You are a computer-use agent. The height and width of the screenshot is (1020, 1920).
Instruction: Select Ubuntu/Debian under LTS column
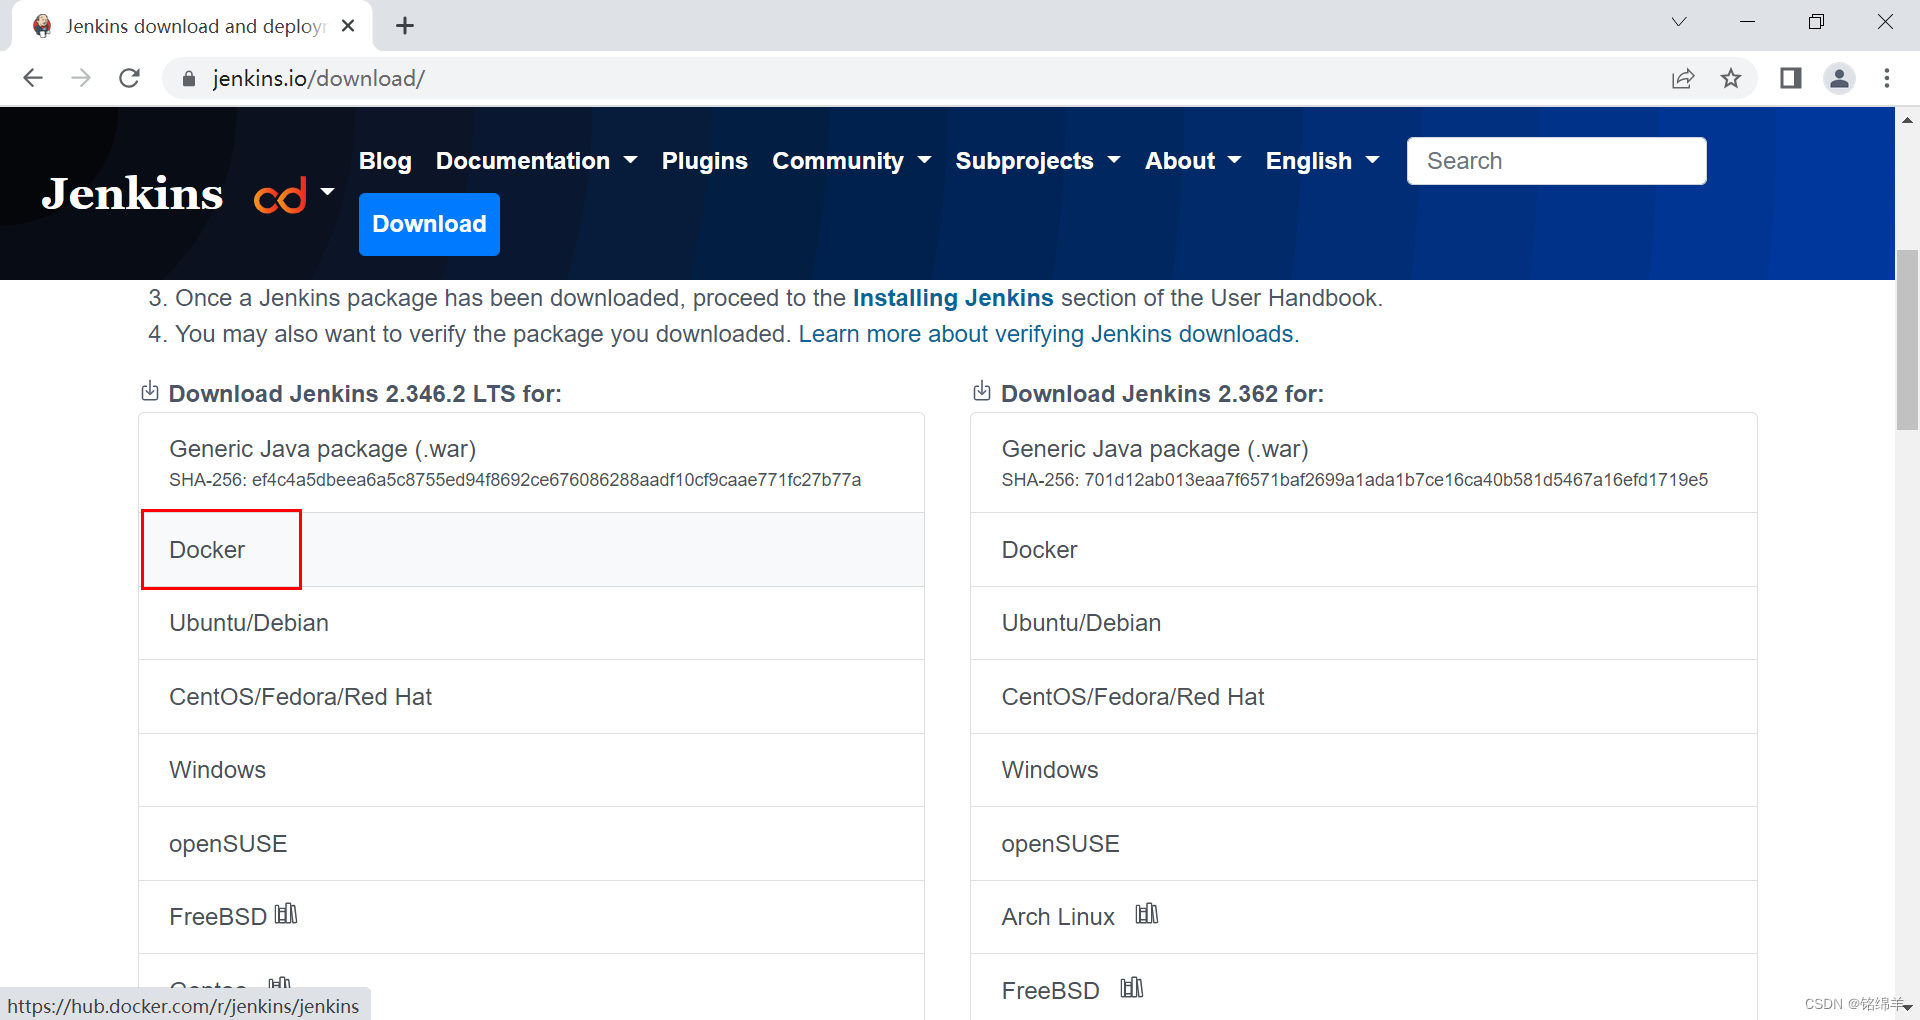[531, 623]
